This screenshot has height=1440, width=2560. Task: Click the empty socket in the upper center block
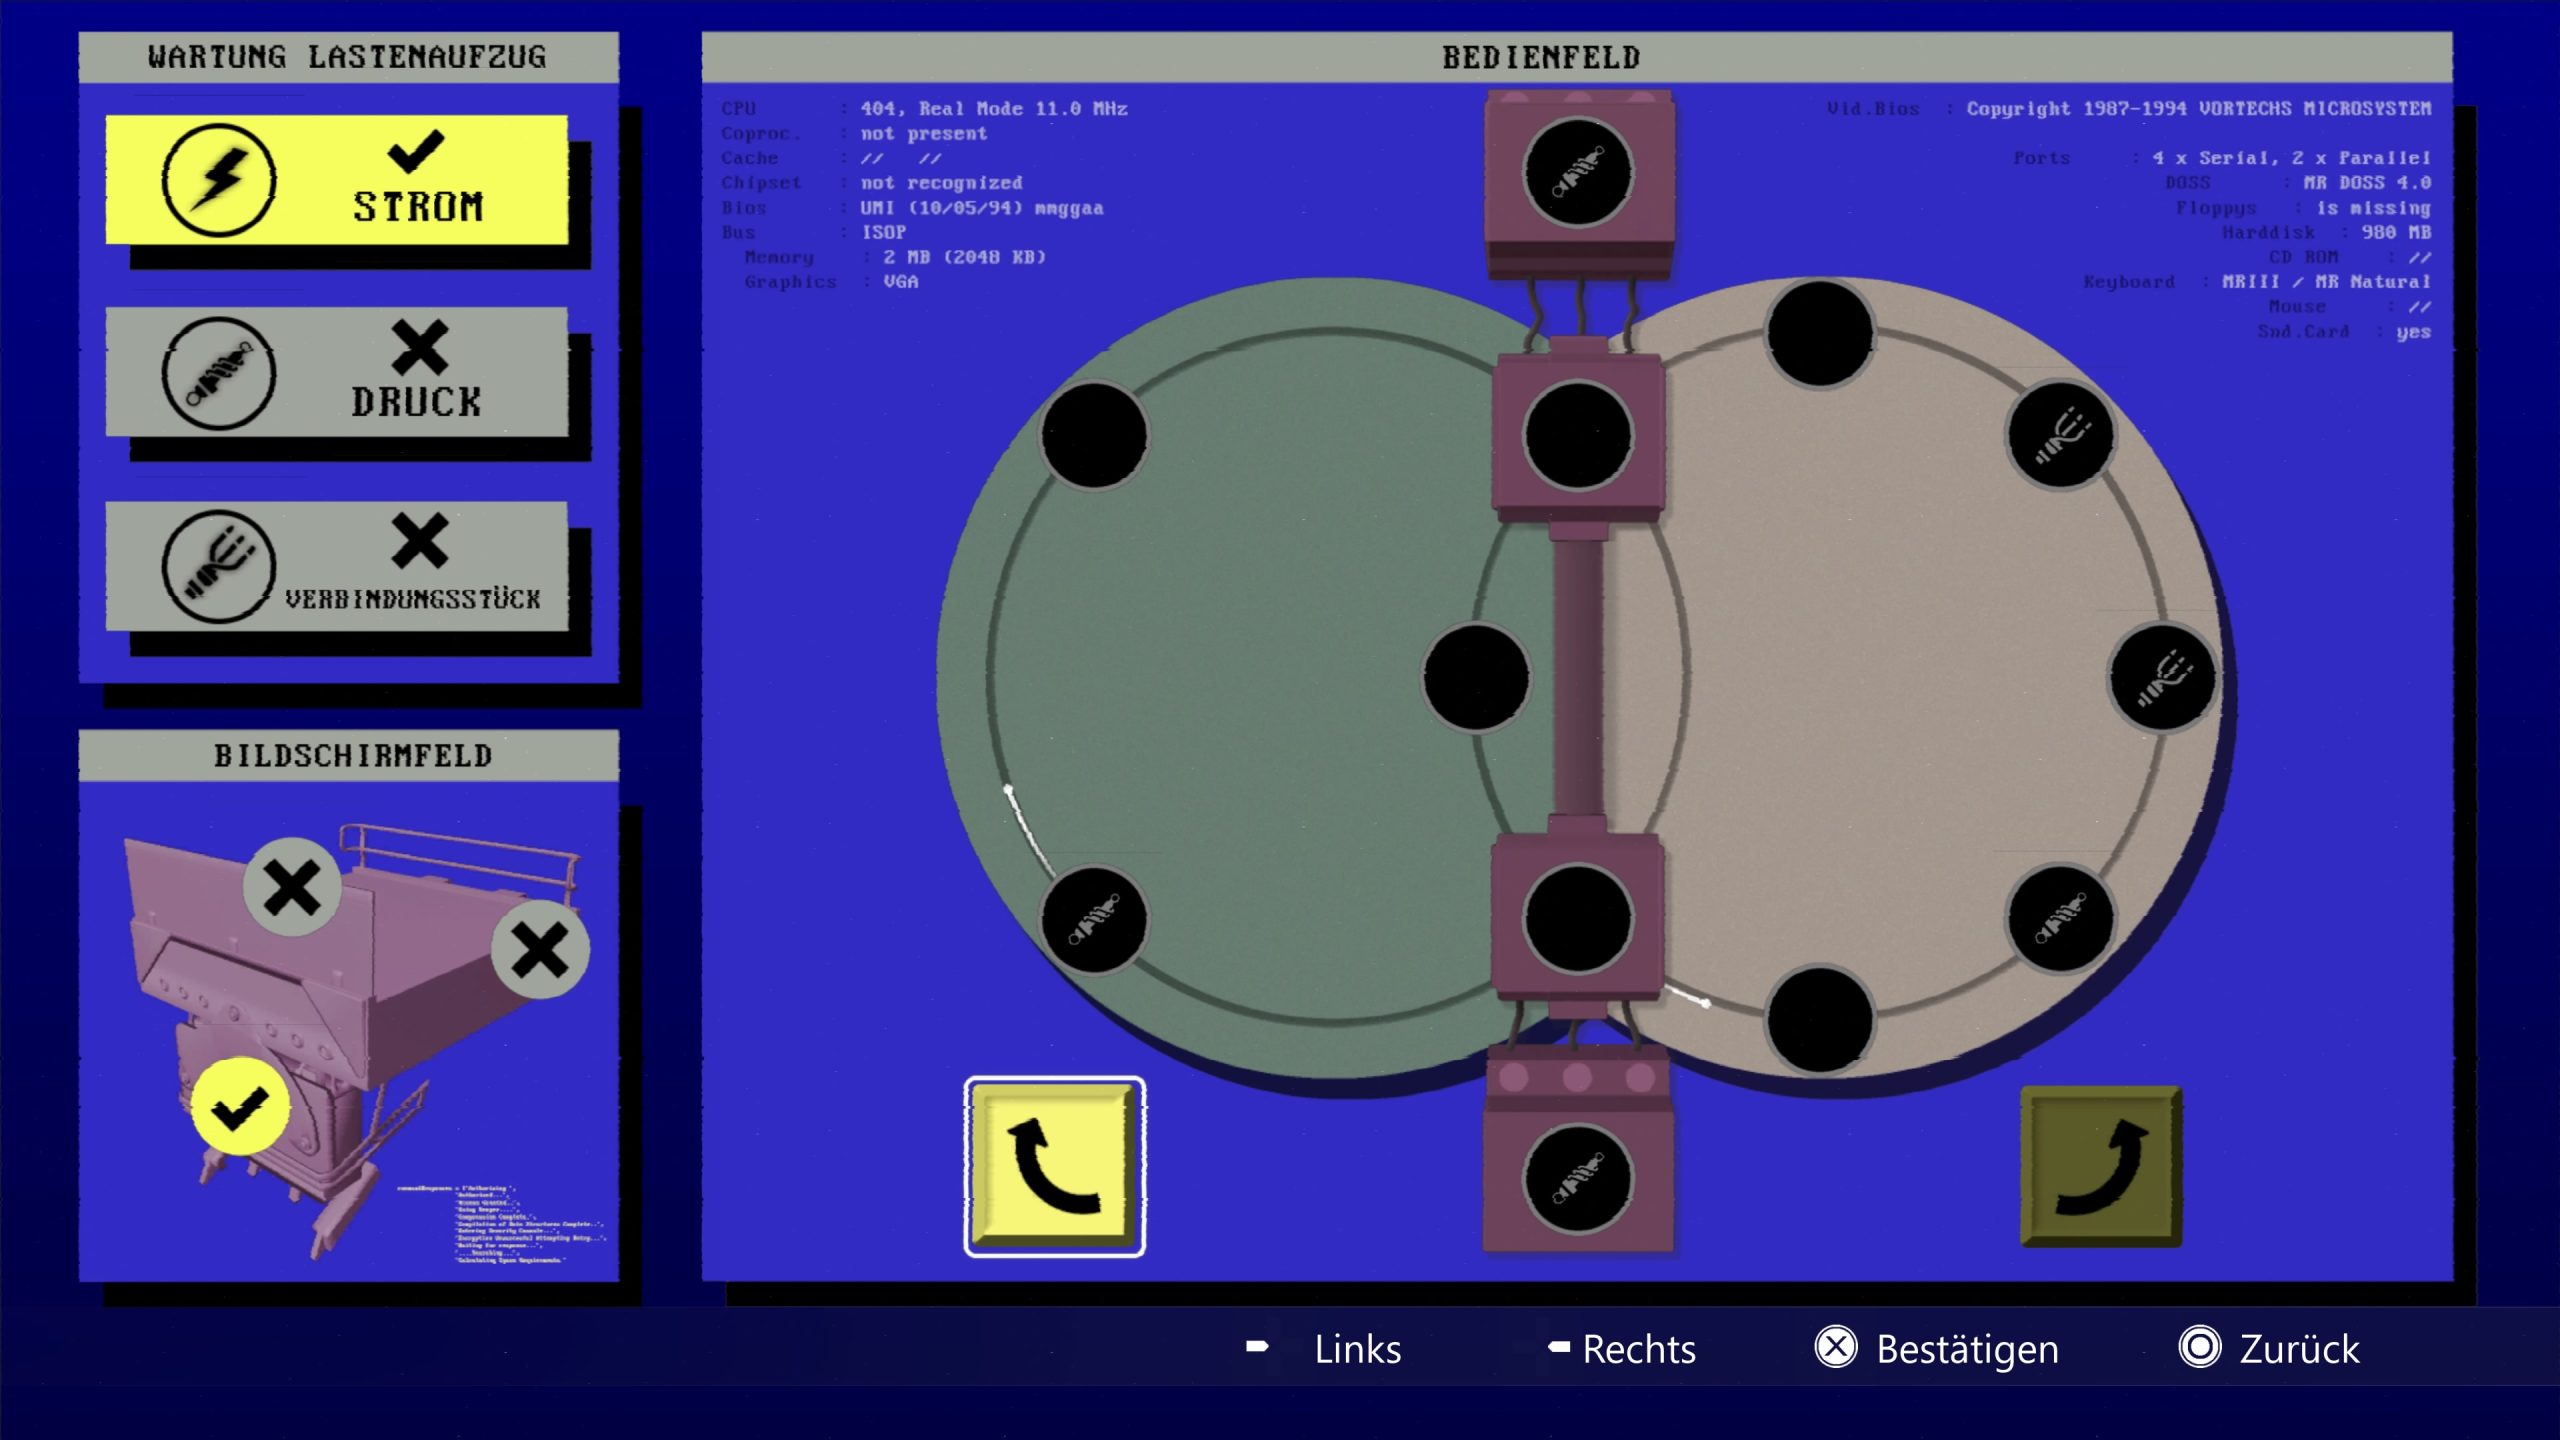click(x=1578, y=436)
